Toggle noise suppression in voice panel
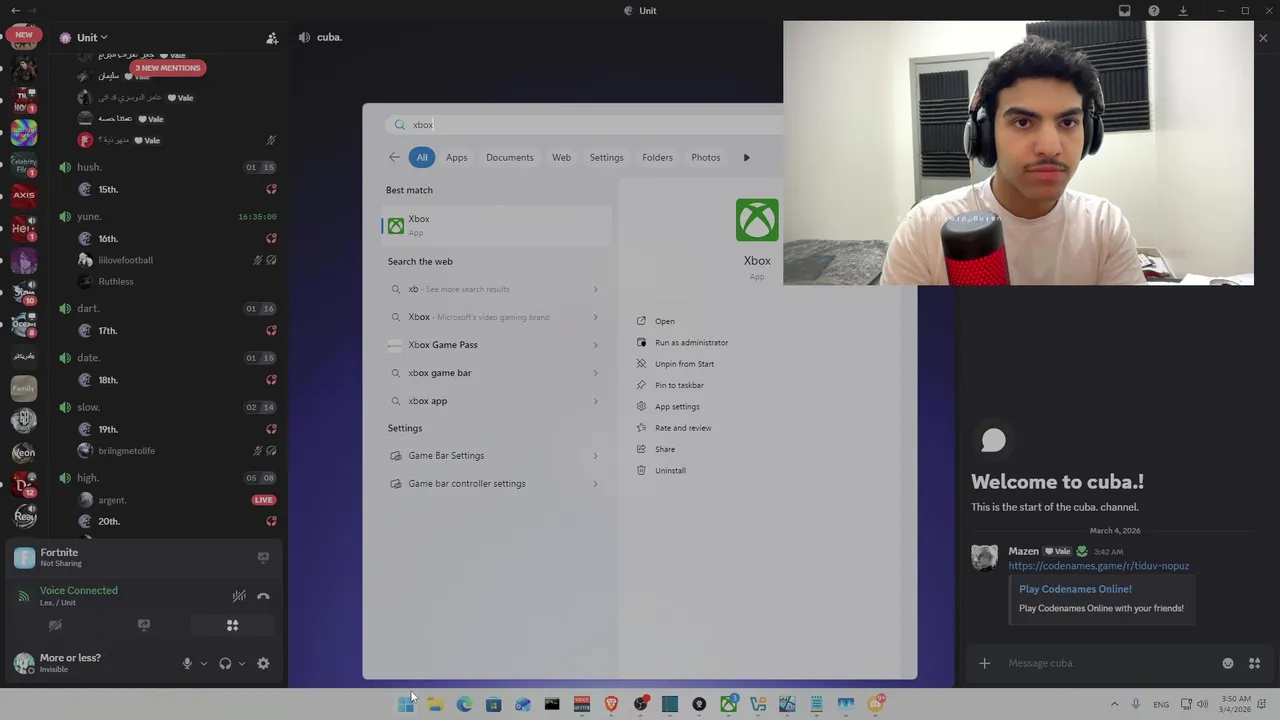Viewport: 1280px width, 720px height. coord(239,596)
